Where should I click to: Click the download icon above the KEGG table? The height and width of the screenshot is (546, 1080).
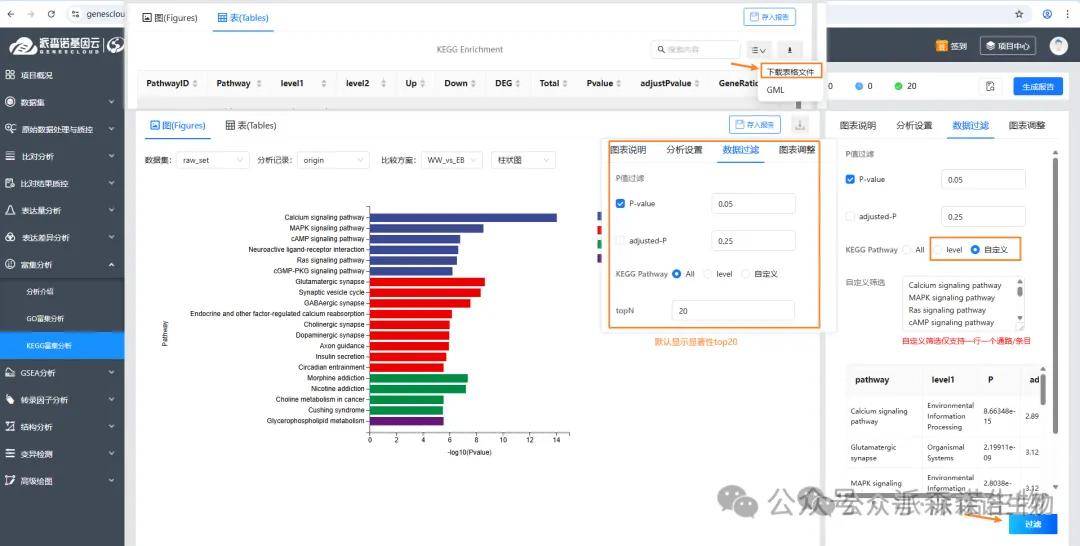pyautogui.click(x=789, y=49)
